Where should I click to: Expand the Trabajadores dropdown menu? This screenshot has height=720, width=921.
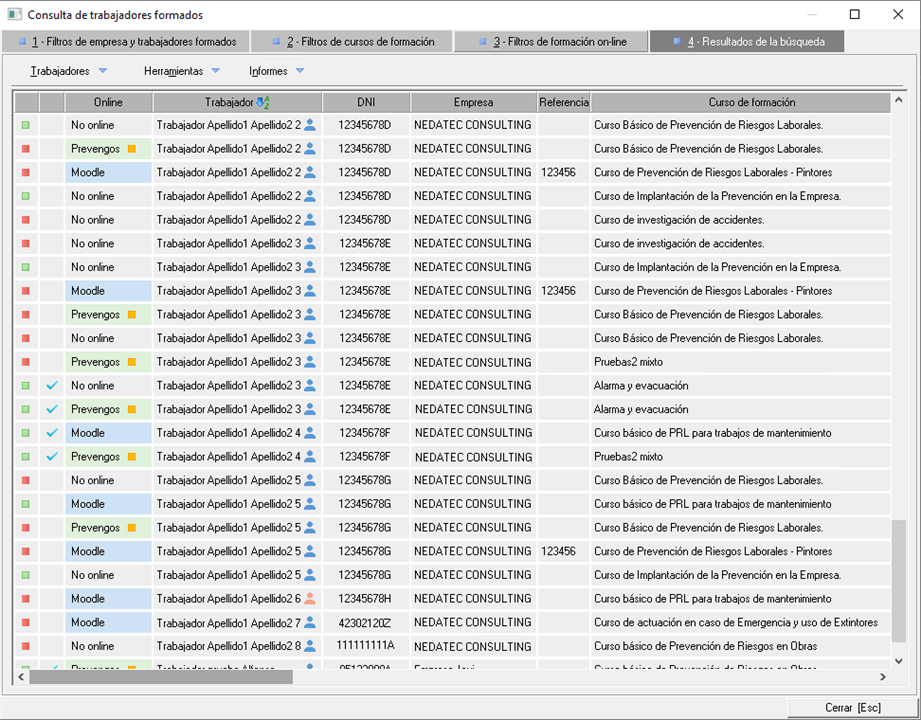(x=103, y=71)
